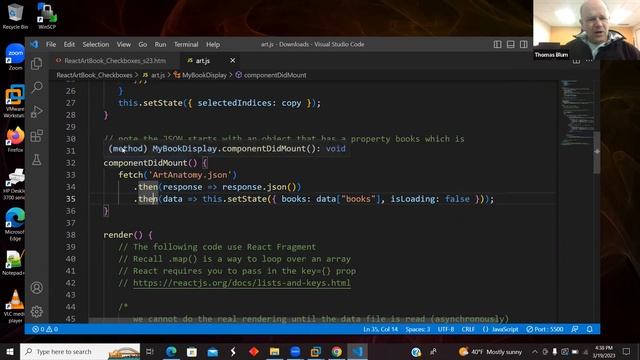Open notifications bell in status bar
Screen dimensions: 640x360
589,329
